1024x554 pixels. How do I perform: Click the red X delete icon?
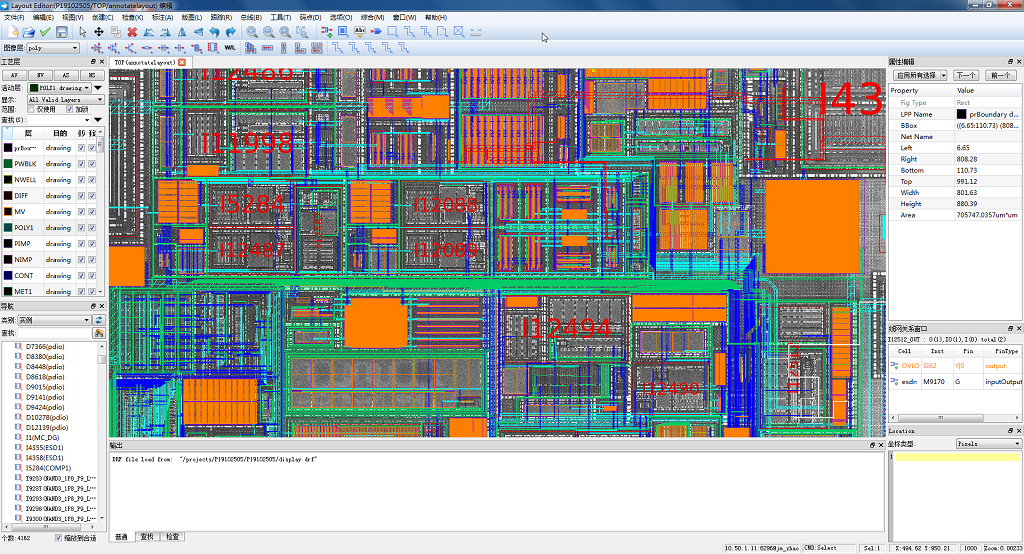point(132,31)
